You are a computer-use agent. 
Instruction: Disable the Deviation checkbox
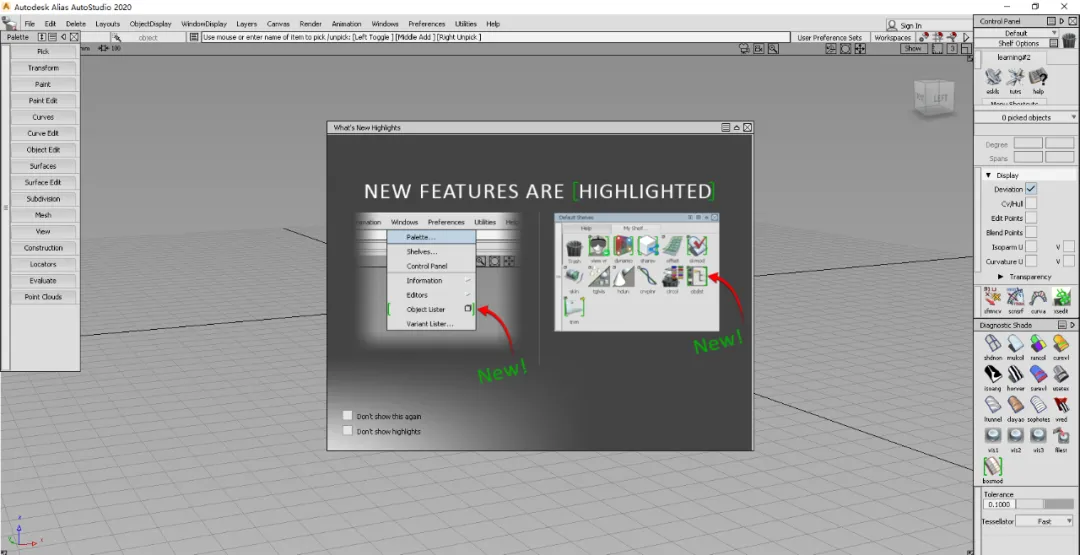1031,189
